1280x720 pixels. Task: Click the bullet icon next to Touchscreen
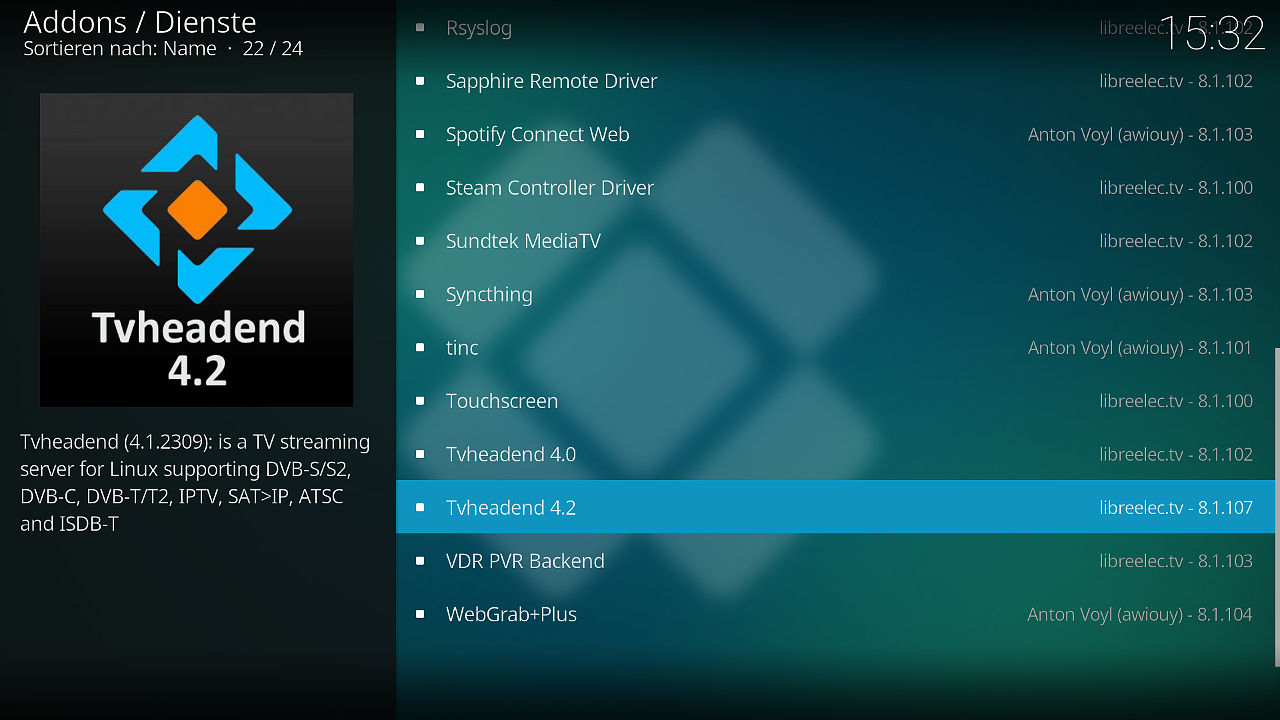click(x=420, y=401)
